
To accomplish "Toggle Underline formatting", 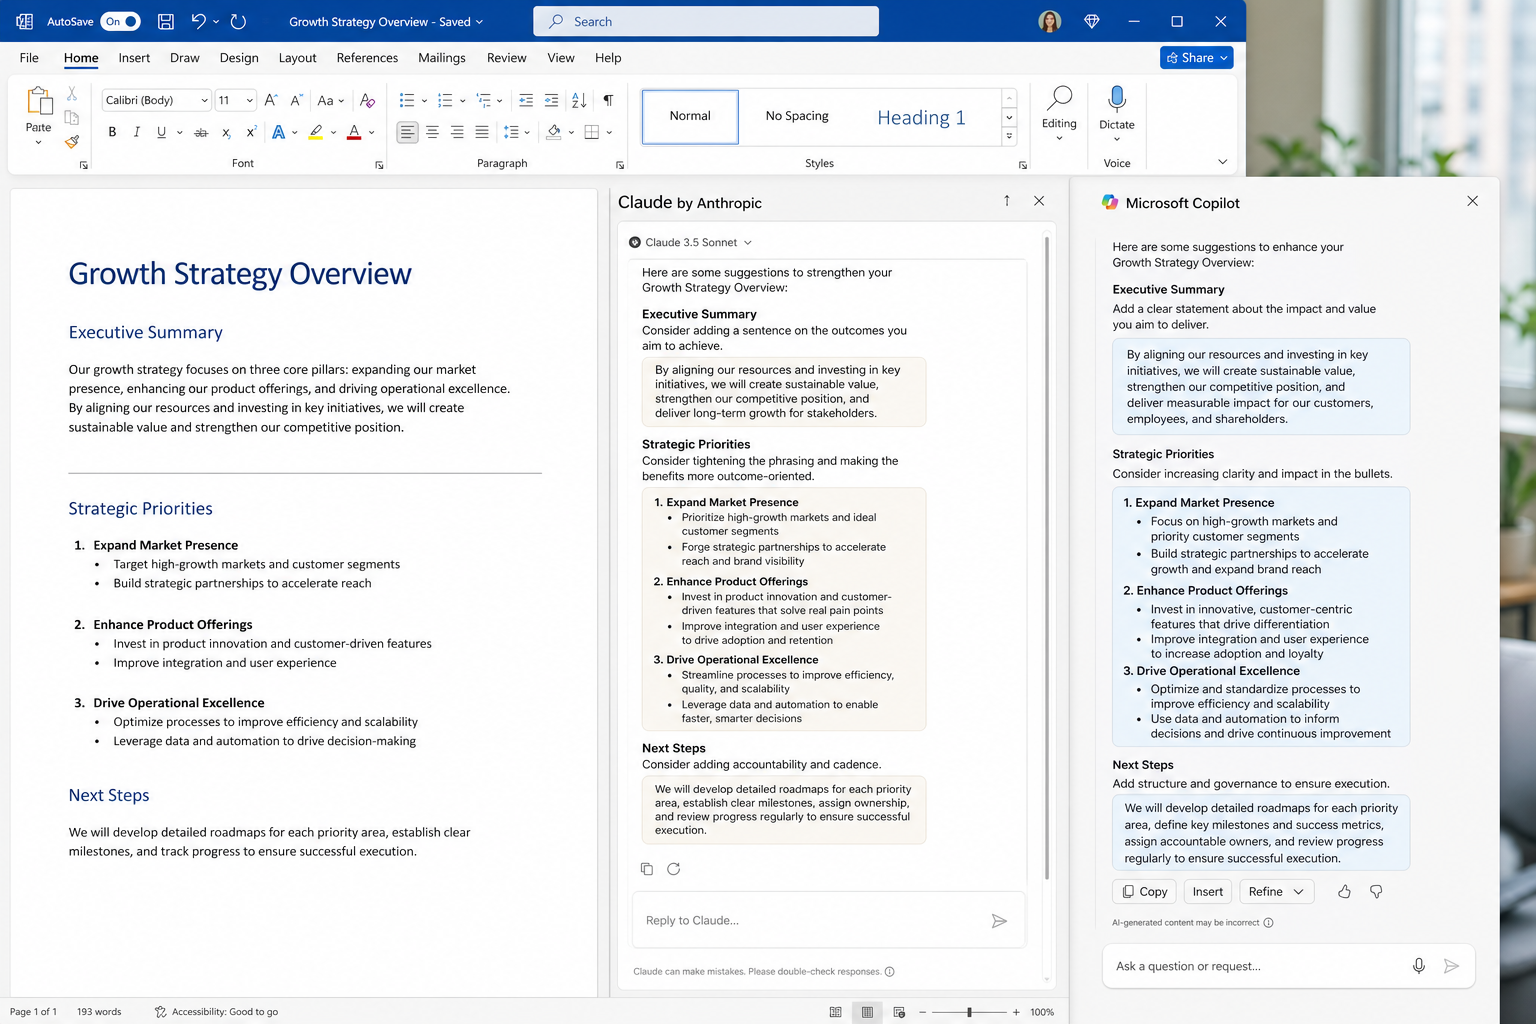I will [161, 132].
